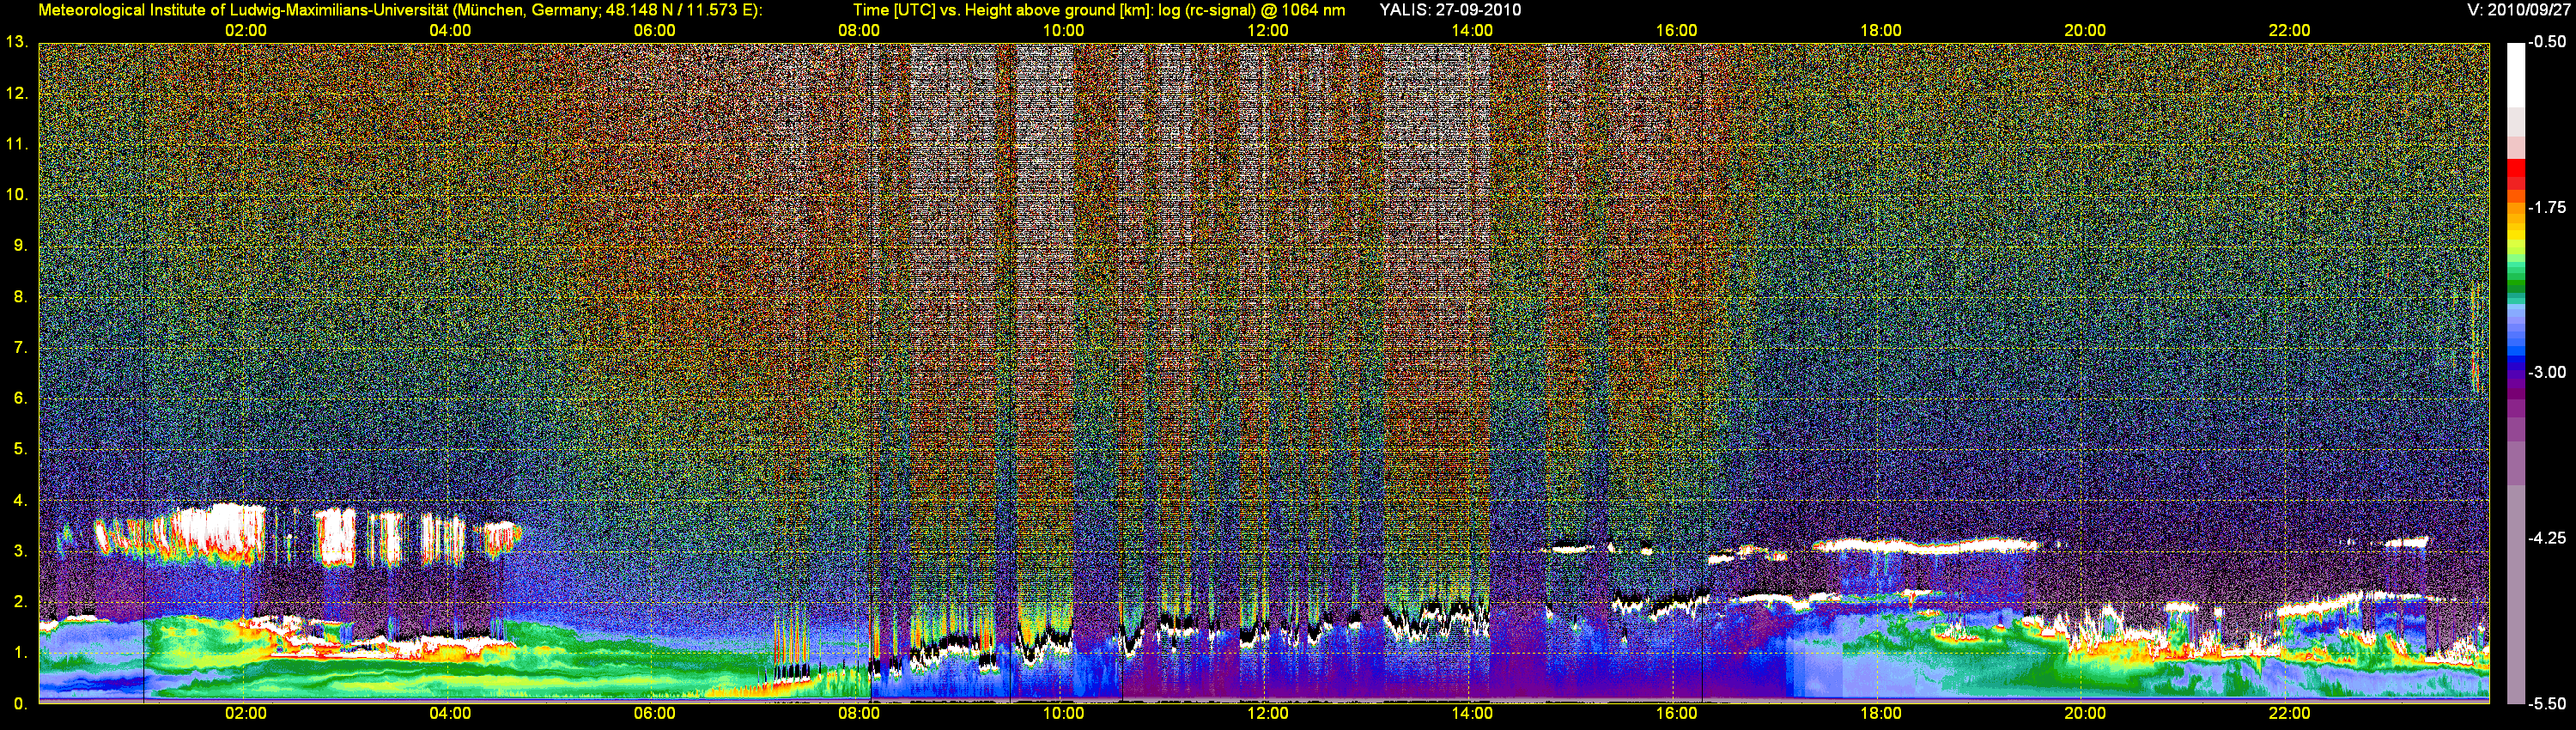The height and width of the screenshot is (730, 2576).
Task: Select the 04:00 tick label on the bottom axis
Action: (450, 713)
